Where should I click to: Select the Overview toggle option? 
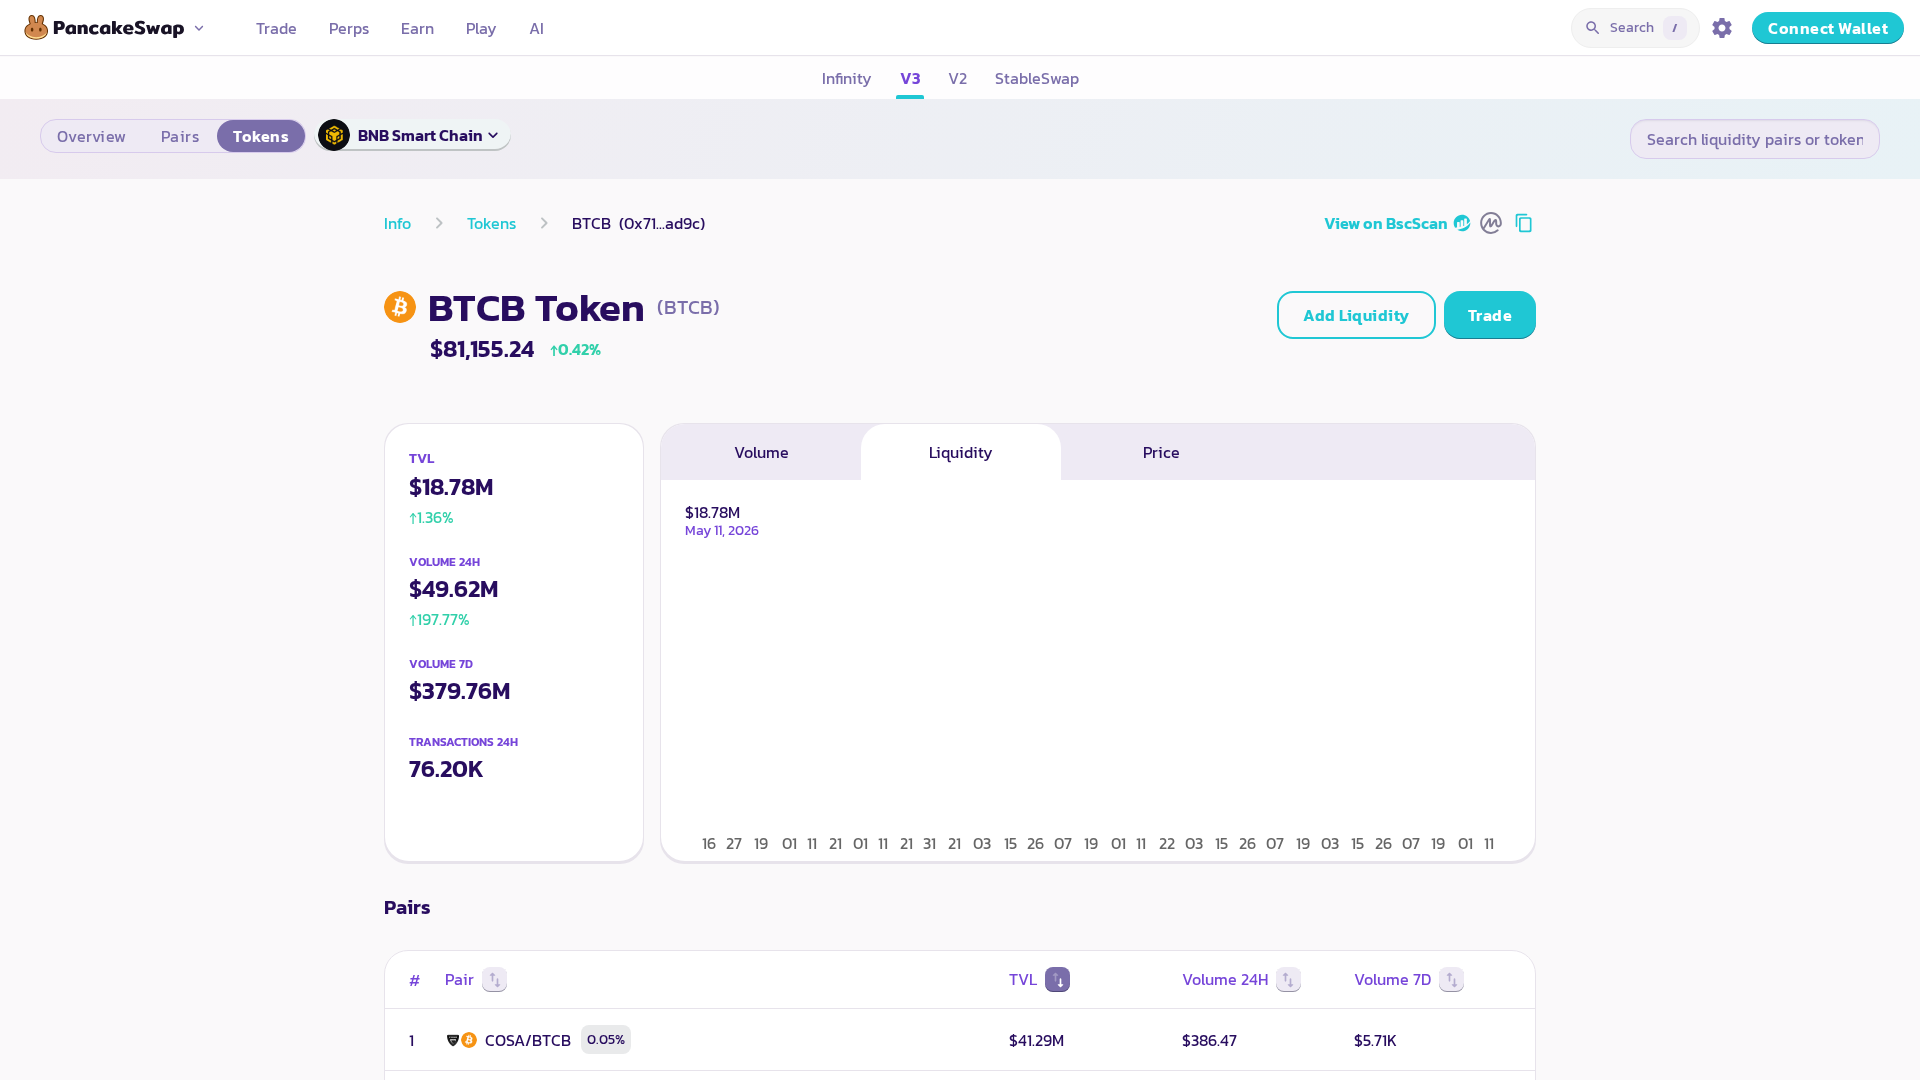point(91,136)
